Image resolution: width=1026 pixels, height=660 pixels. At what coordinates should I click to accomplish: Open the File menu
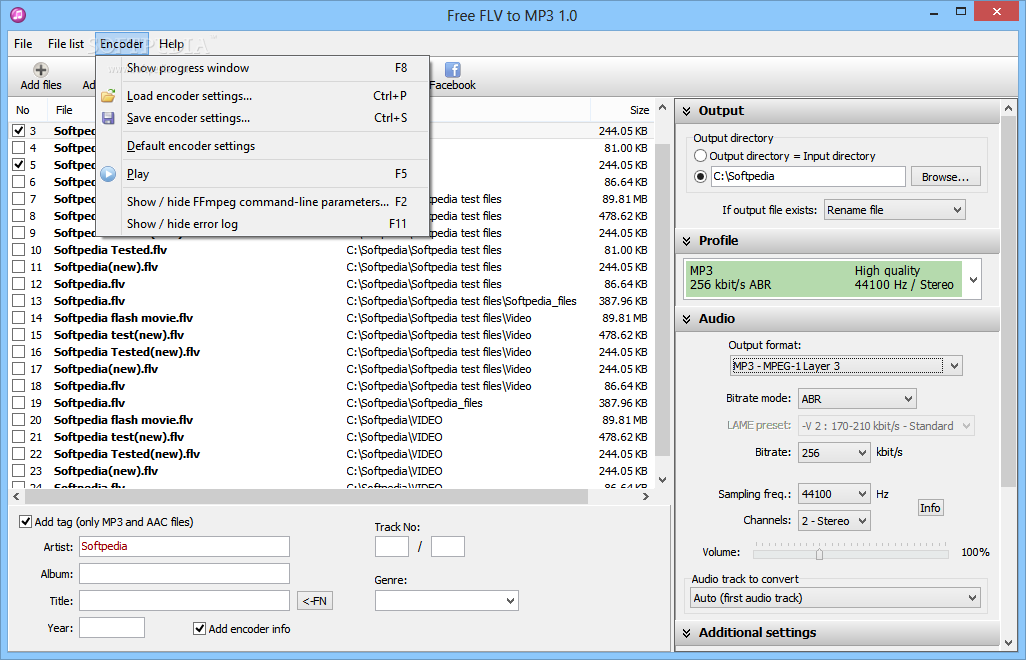[23, 44]
